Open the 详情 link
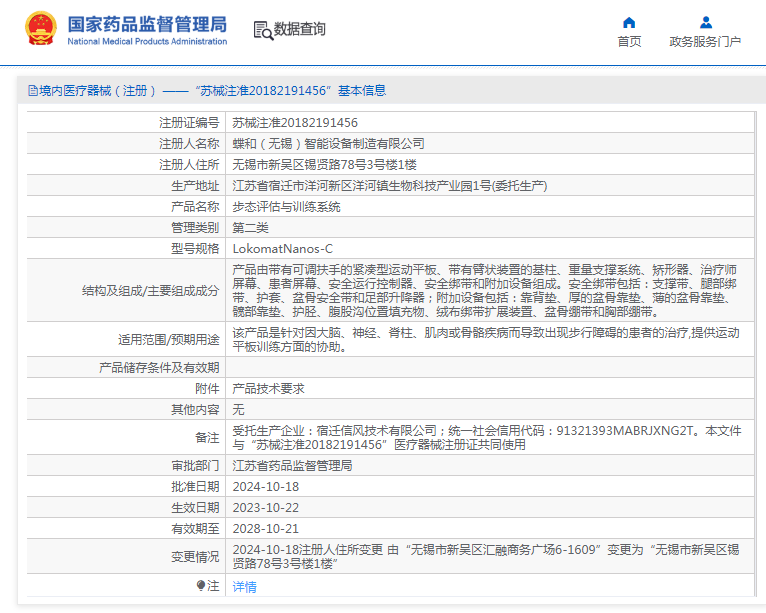 (x=244, y=587)
